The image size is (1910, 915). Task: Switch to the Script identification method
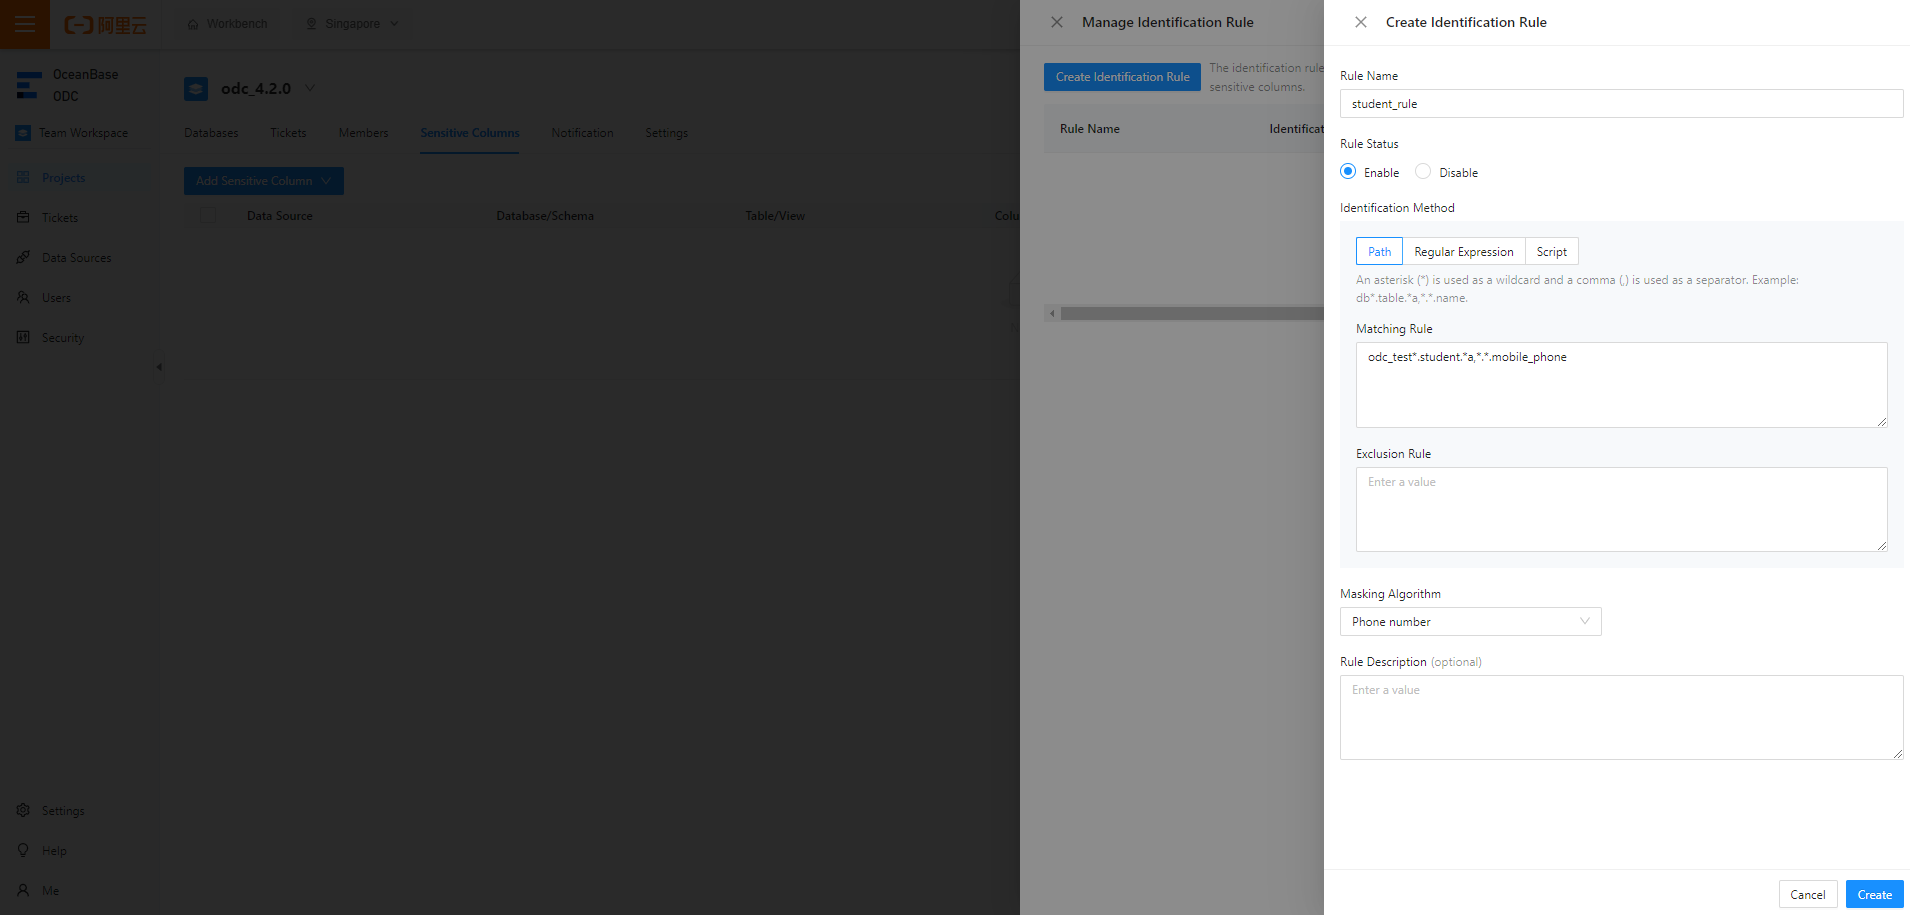pyautogui.click(x=1551, y=252)
